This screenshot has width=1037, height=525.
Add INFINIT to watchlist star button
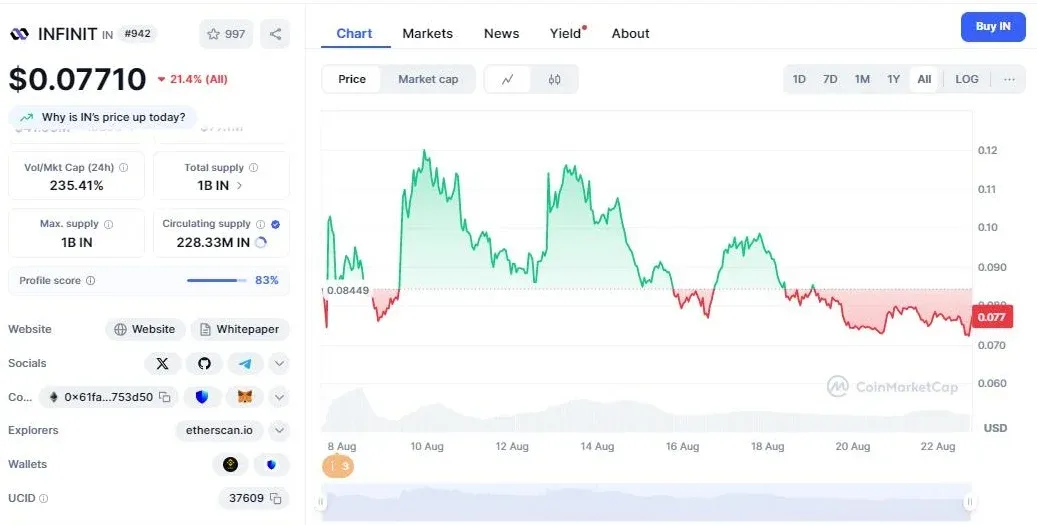click(226, 34)
